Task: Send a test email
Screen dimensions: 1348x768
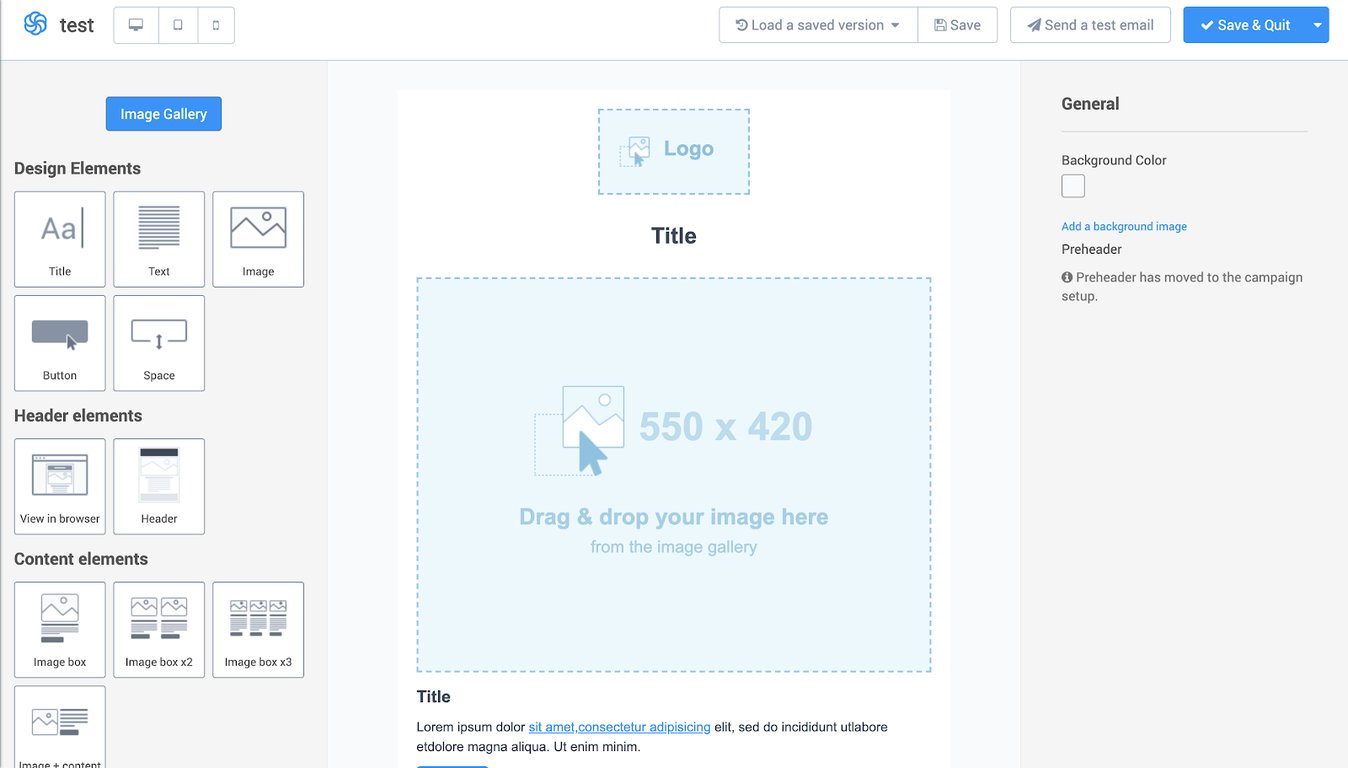Action: (x=1090, y=25)
